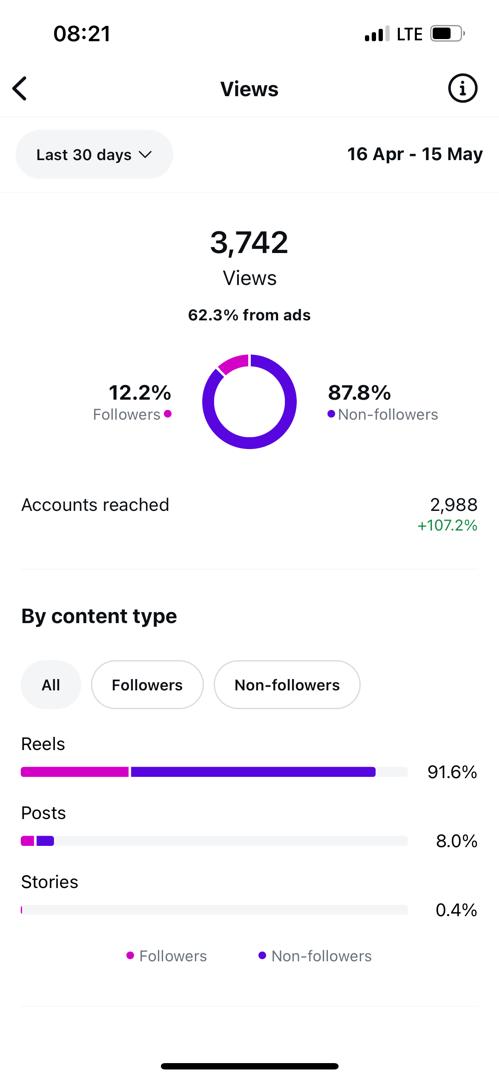The width and height of the screenshot is (499, 1080).
Task: Open the info icon beside Views
Action: (x=462, y=88)
